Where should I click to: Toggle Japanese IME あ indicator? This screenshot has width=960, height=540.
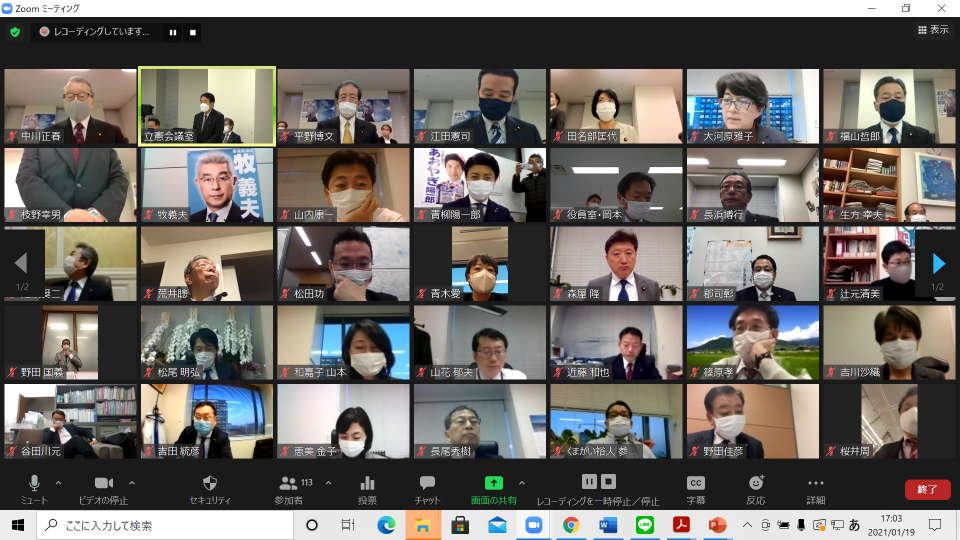(x=855, y=525)
